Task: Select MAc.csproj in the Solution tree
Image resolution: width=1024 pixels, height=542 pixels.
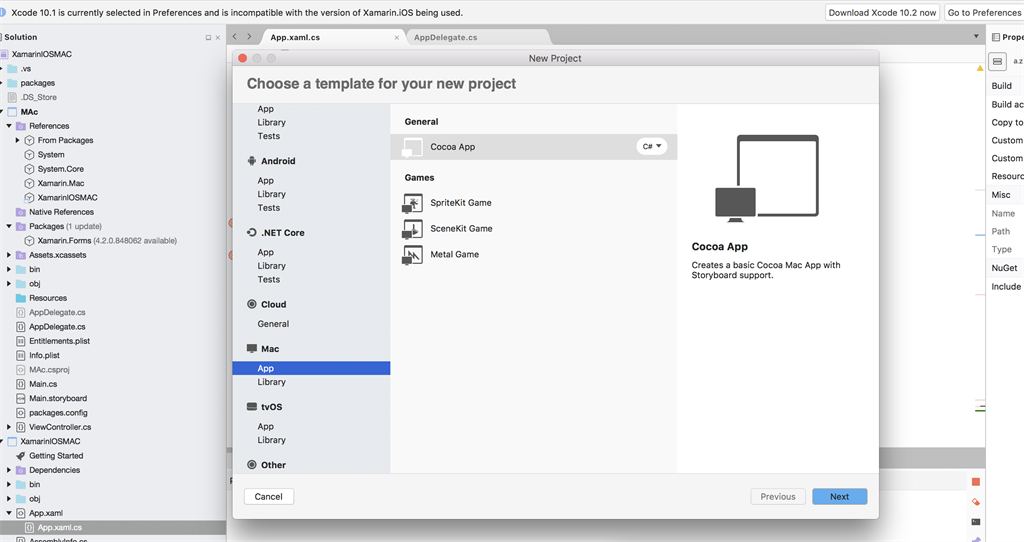Action: click(x=49, y=370)
